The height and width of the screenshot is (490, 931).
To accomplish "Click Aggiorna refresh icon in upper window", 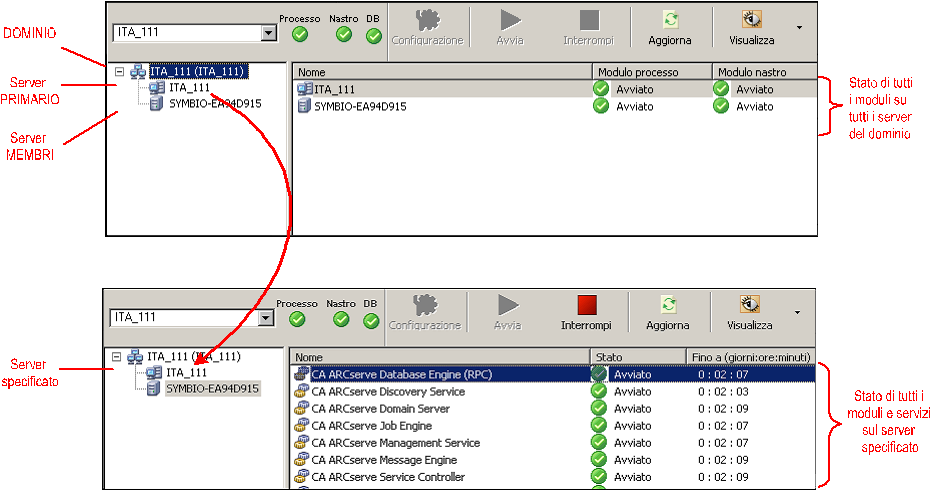I will (670, 20).
